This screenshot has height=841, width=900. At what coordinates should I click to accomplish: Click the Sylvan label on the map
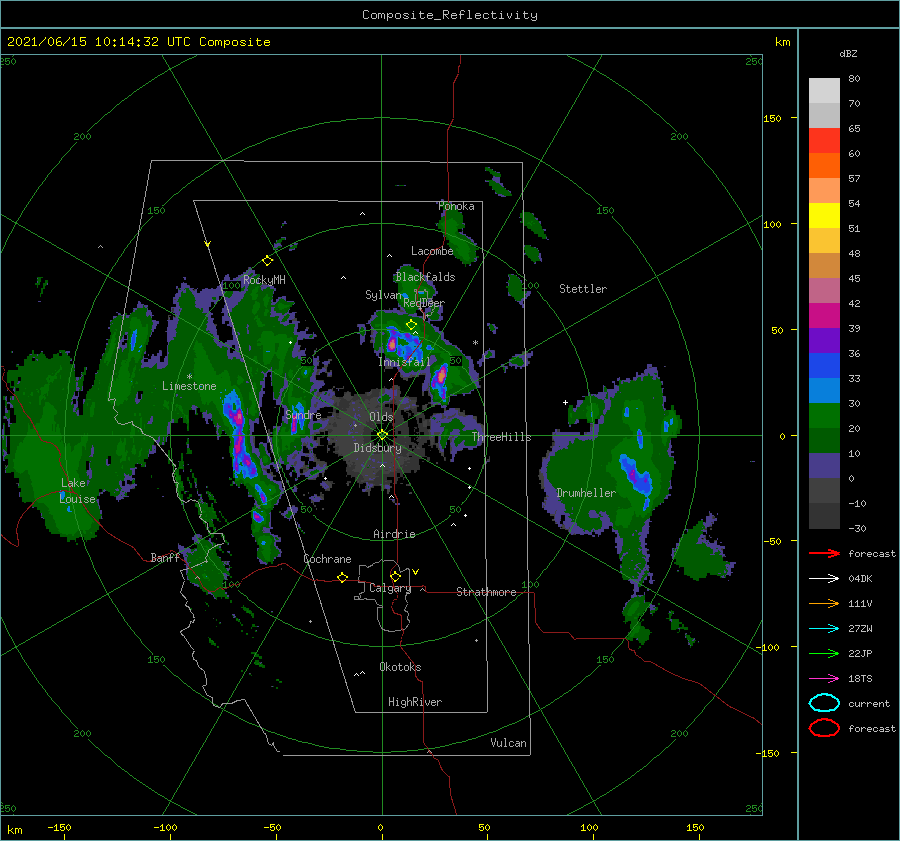[x=383, y=295]
